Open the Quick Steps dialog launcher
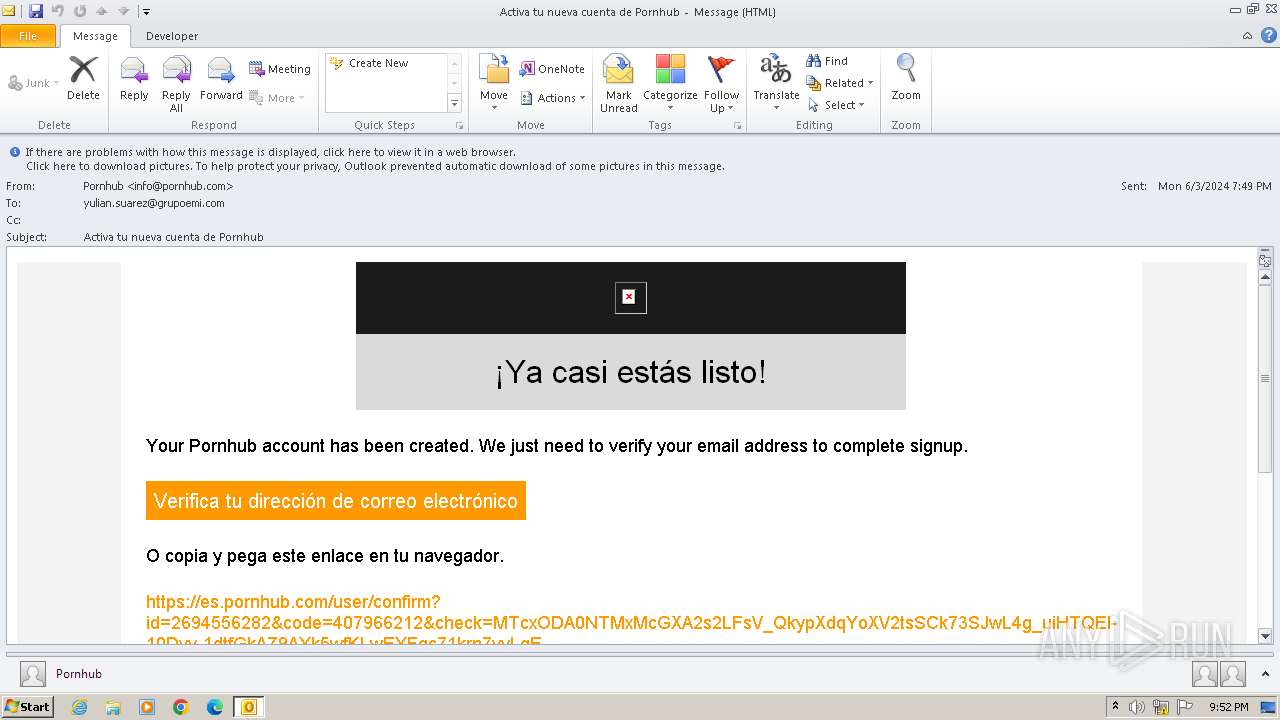This screenshot has height=720, width=1280. (460, 126)
